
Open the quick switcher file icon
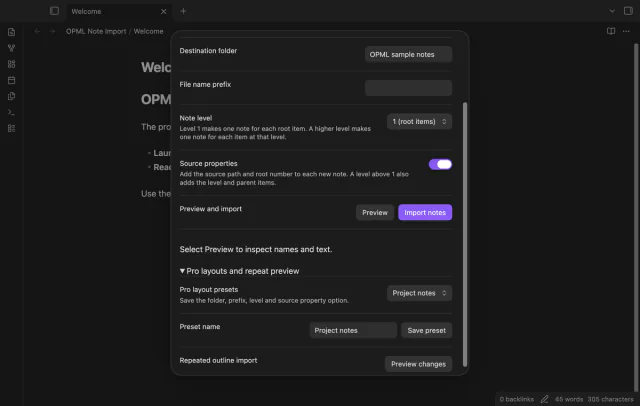(11, 32)
